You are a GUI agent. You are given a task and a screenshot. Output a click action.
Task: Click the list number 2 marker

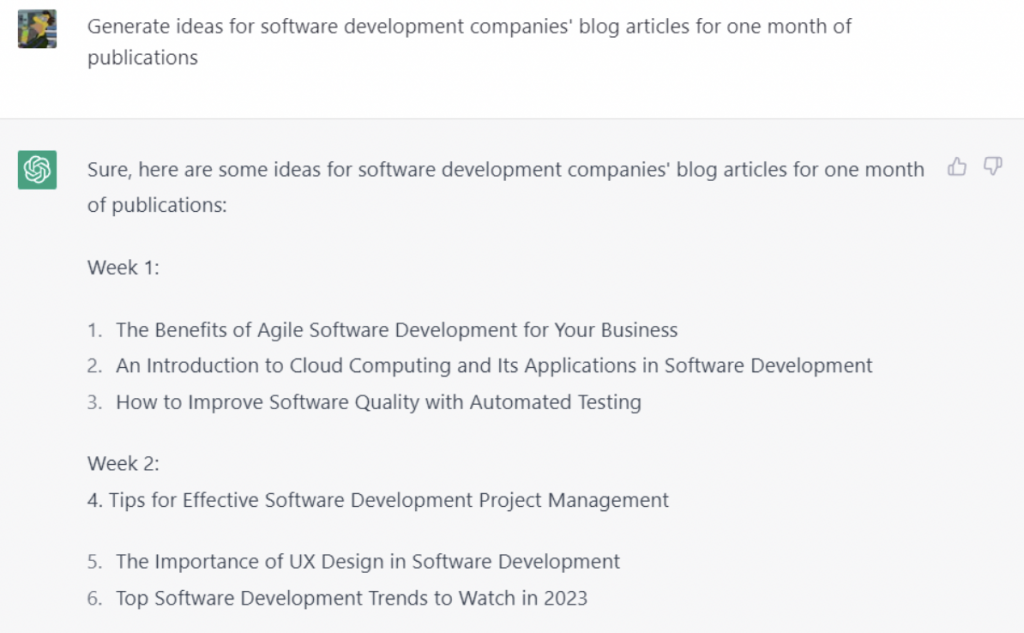(x=95, y=365)
